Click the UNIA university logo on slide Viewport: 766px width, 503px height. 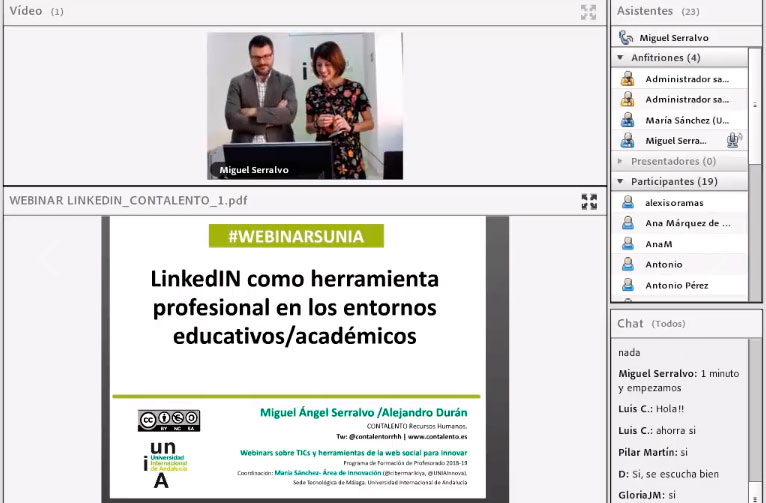coord(165,465)
